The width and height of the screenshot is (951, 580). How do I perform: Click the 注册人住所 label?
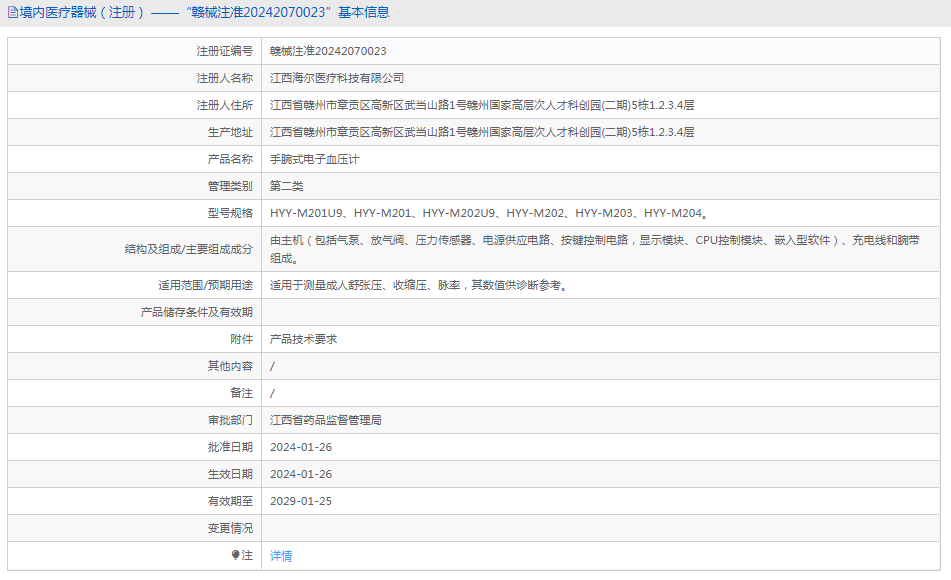224,105
